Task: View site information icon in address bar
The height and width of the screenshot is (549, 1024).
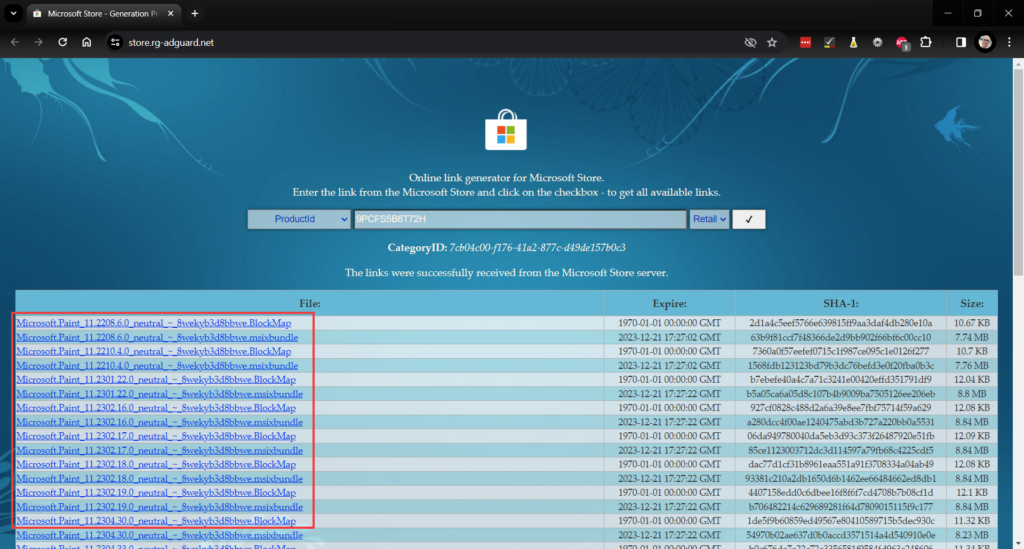Action: 115,42
